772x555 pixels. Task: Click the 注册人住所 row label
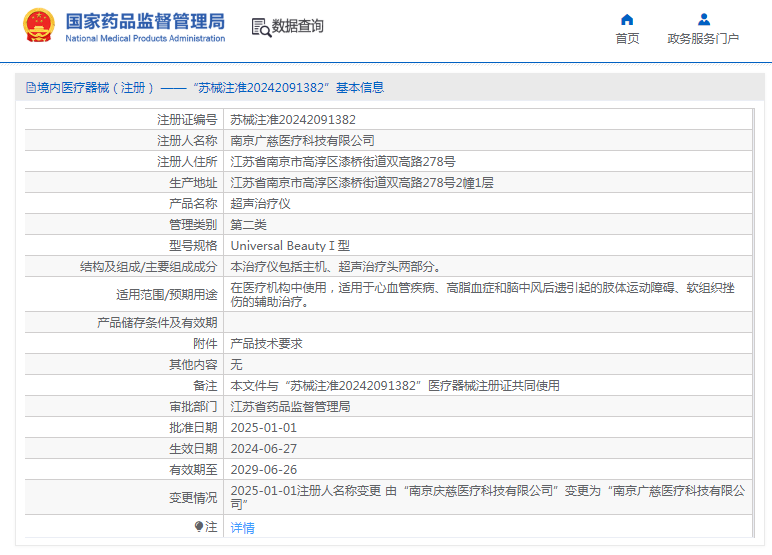[x=187, y=162]
